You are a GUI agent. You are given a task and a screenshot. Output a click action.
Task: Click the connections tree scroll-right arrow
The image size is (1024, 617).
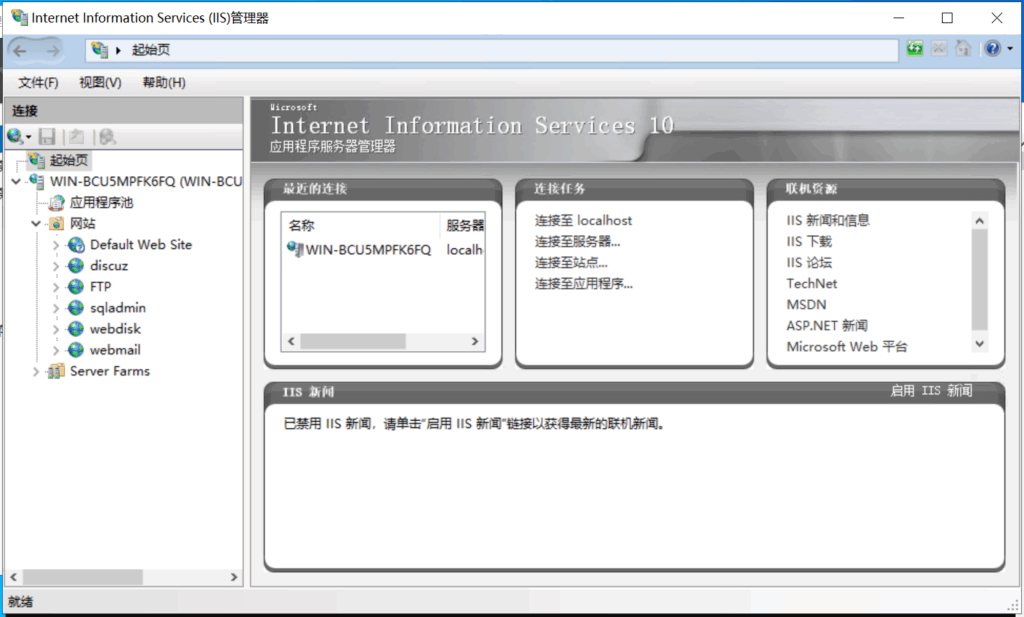[234, 577]
